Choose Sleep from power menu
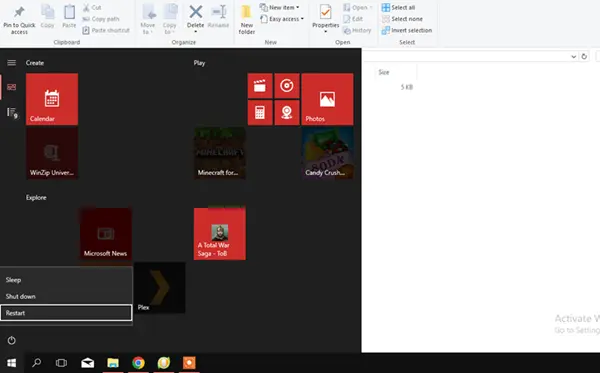 [x=66, y=280]
